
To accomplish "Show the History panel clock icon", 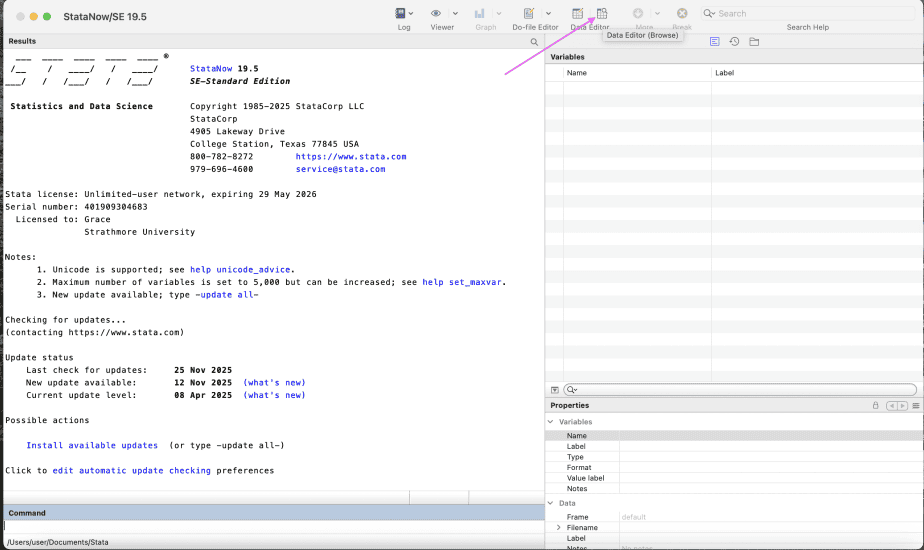I will coord(734,42).
